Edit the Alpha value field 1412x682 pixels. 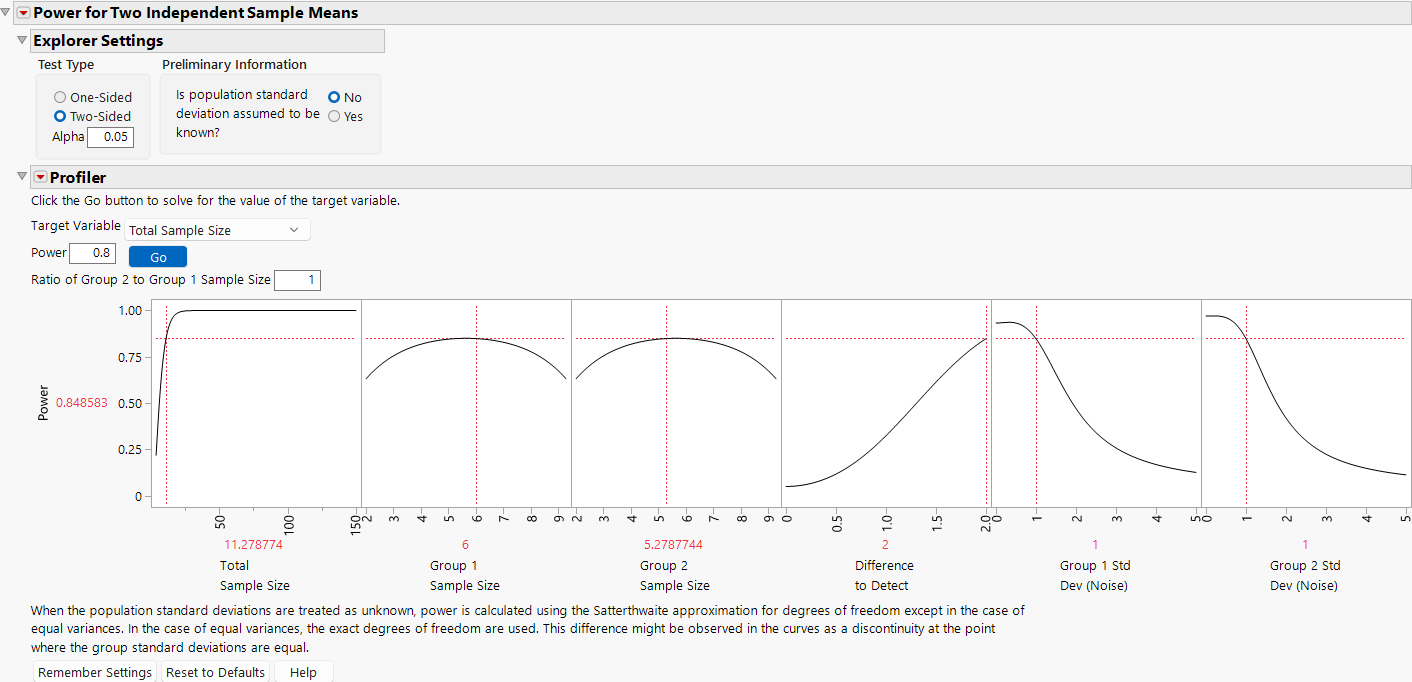pos(110,137)
